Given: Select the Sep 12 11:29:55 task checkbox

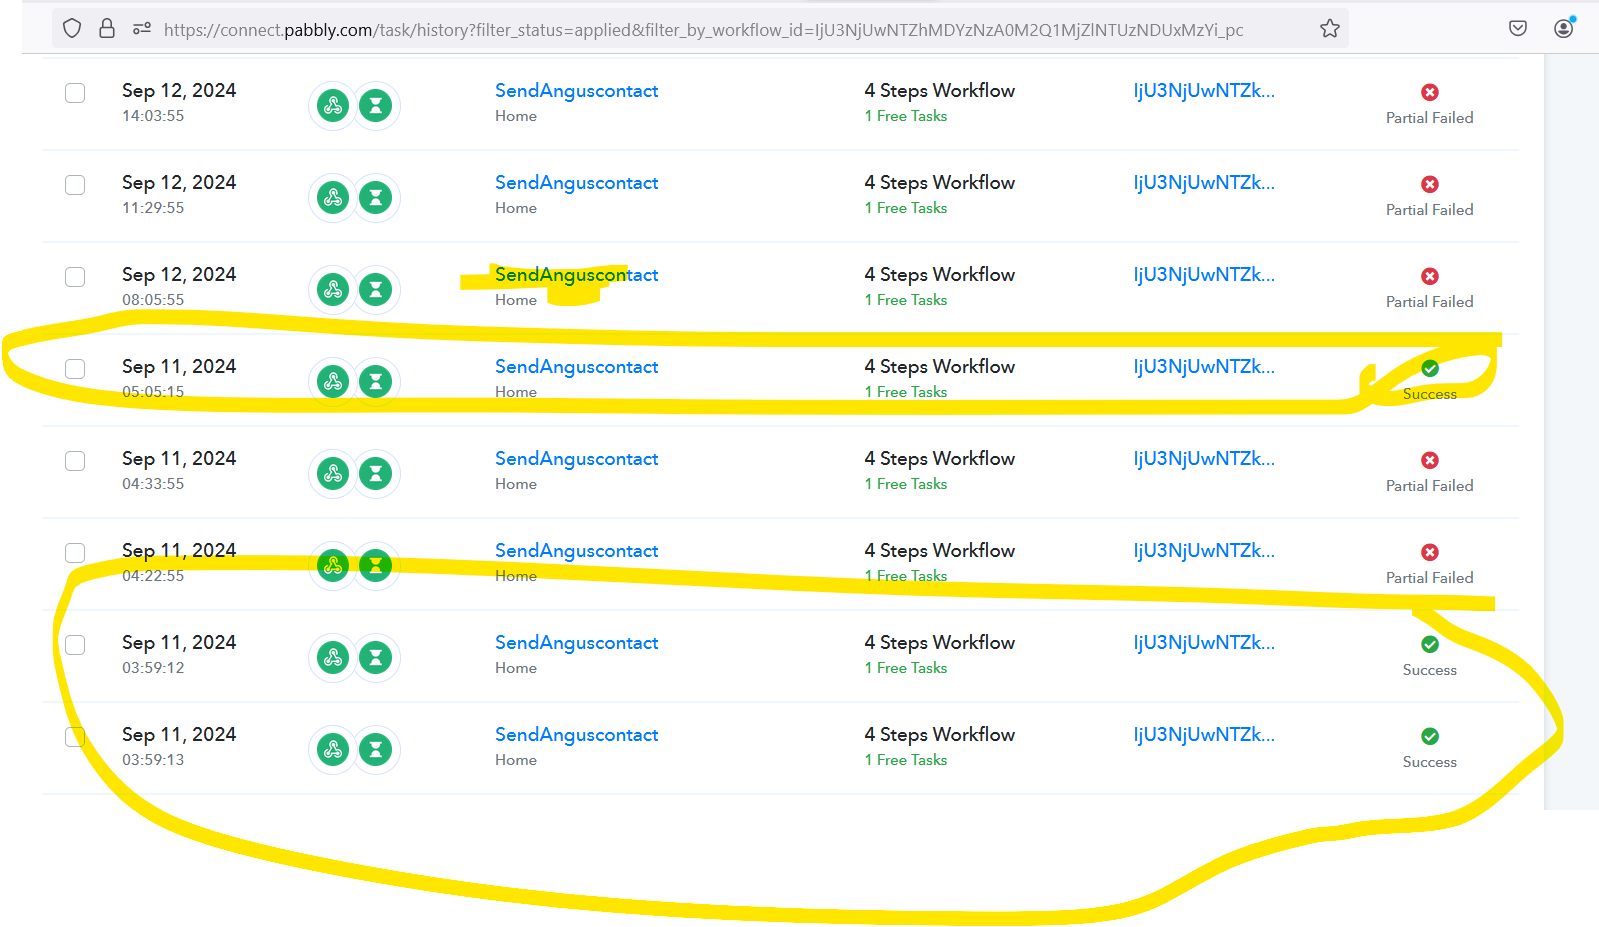Looking at the screenshot, I should (75, 185).
